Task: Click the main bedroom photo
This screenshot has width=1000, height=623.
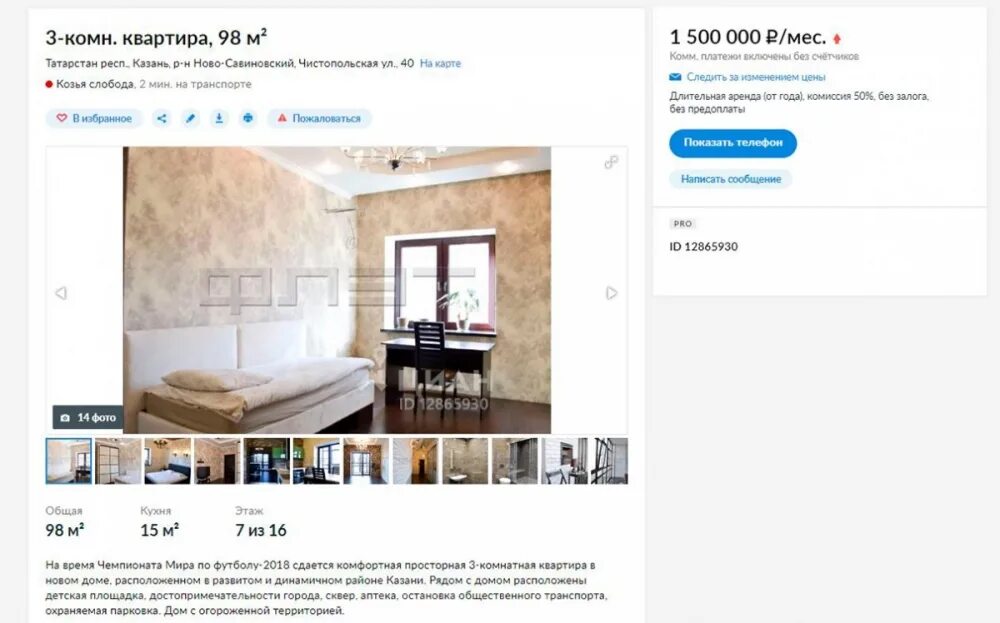Action: tap(337, 290)
